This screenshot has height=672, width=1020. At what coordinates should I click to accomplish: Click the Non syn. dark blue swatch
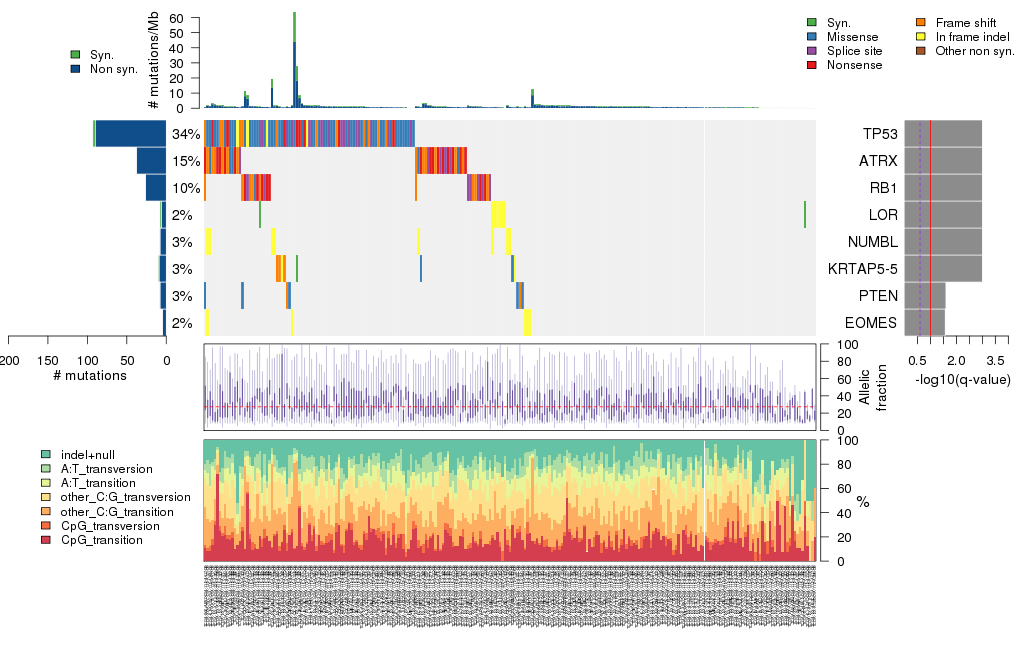(x=75, y=69)
